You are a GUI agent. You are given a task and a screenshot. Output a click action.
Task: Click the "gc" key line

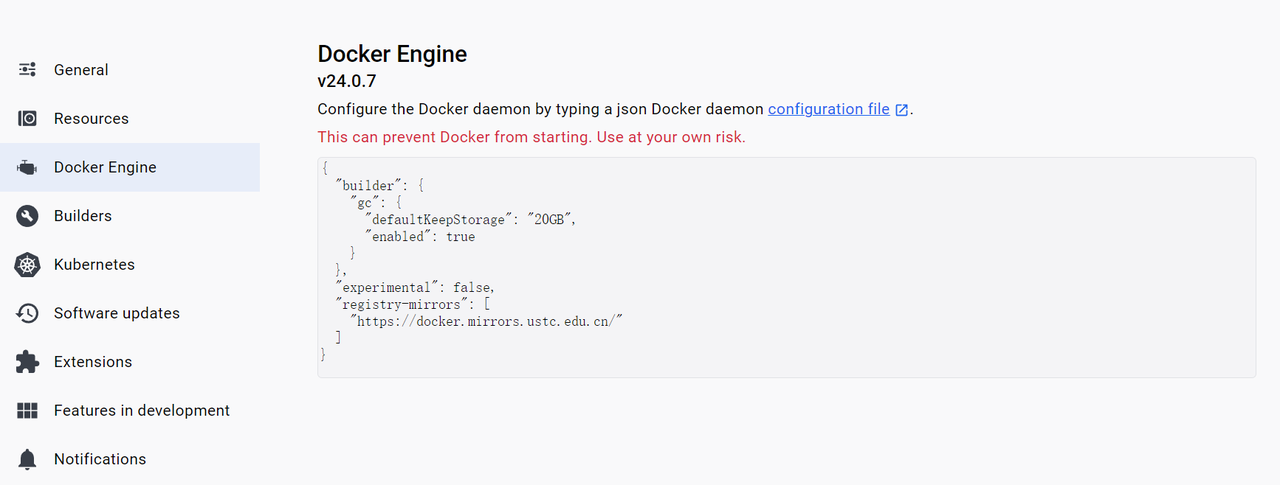(x=375, y=202)
